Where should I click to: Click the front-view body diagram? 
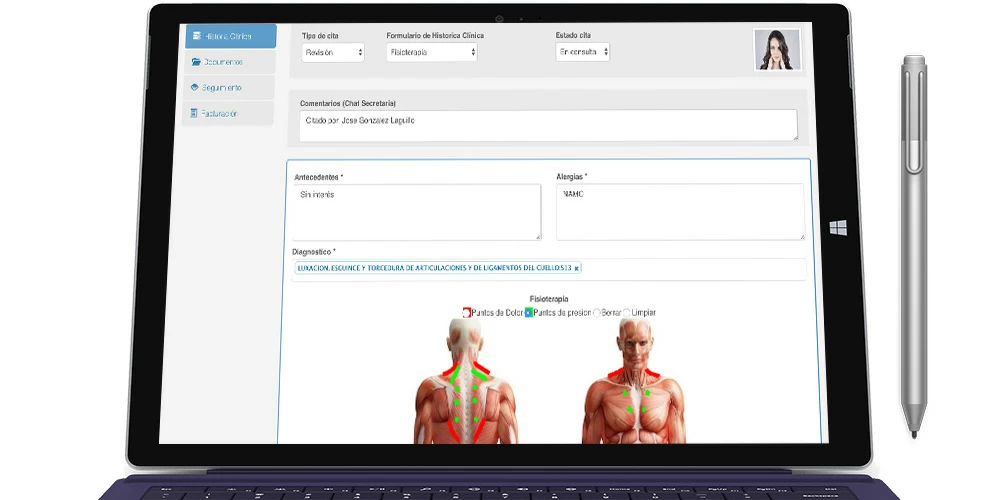point(634,381)
